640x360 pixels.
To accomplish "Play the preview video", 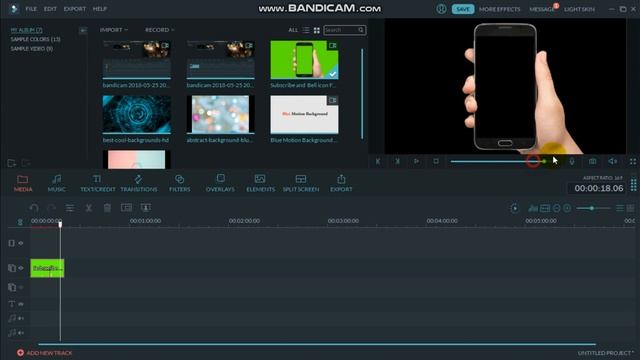I will (x=416, y=162).
